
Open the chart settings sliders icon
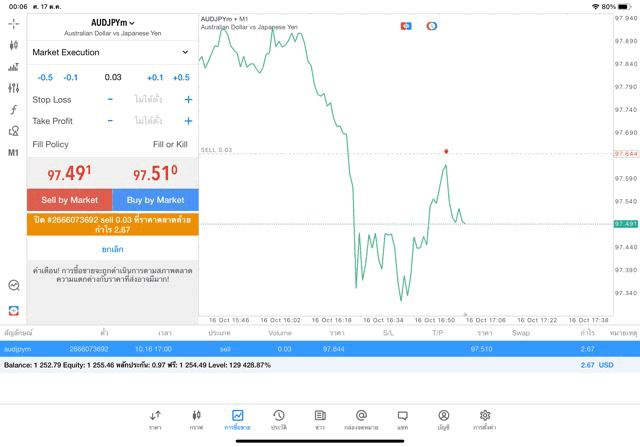[x=14, y=89]
